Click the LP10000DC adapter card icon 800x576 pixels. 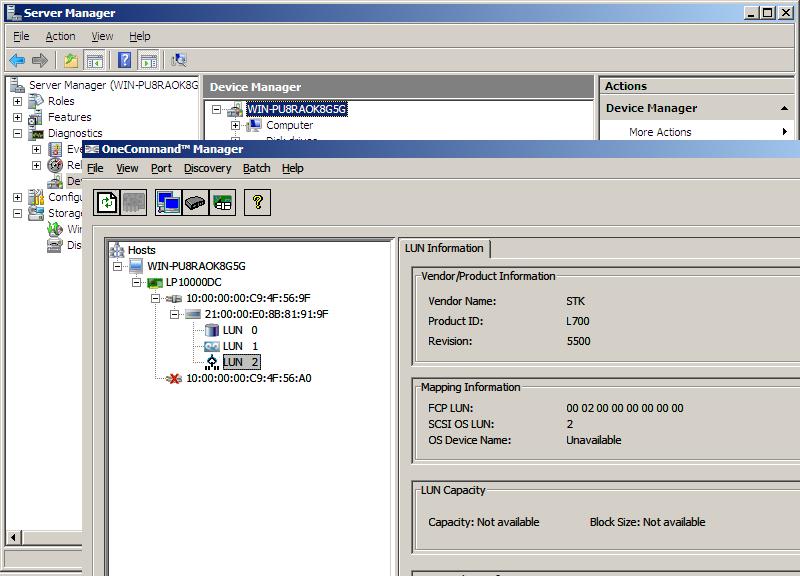(155, 282)
